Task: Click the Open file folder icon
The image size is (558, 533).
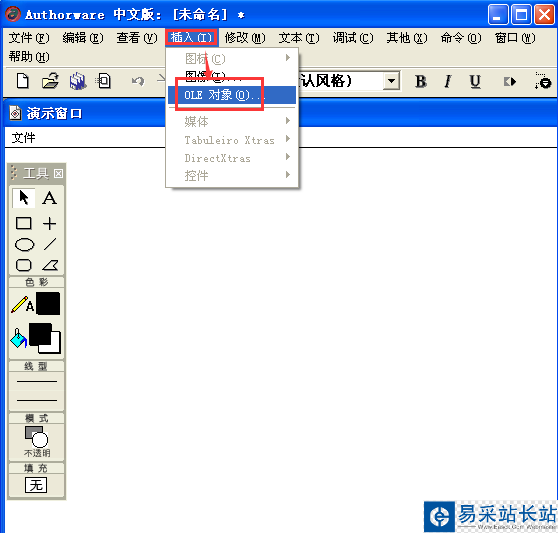Action: (50, 81)
